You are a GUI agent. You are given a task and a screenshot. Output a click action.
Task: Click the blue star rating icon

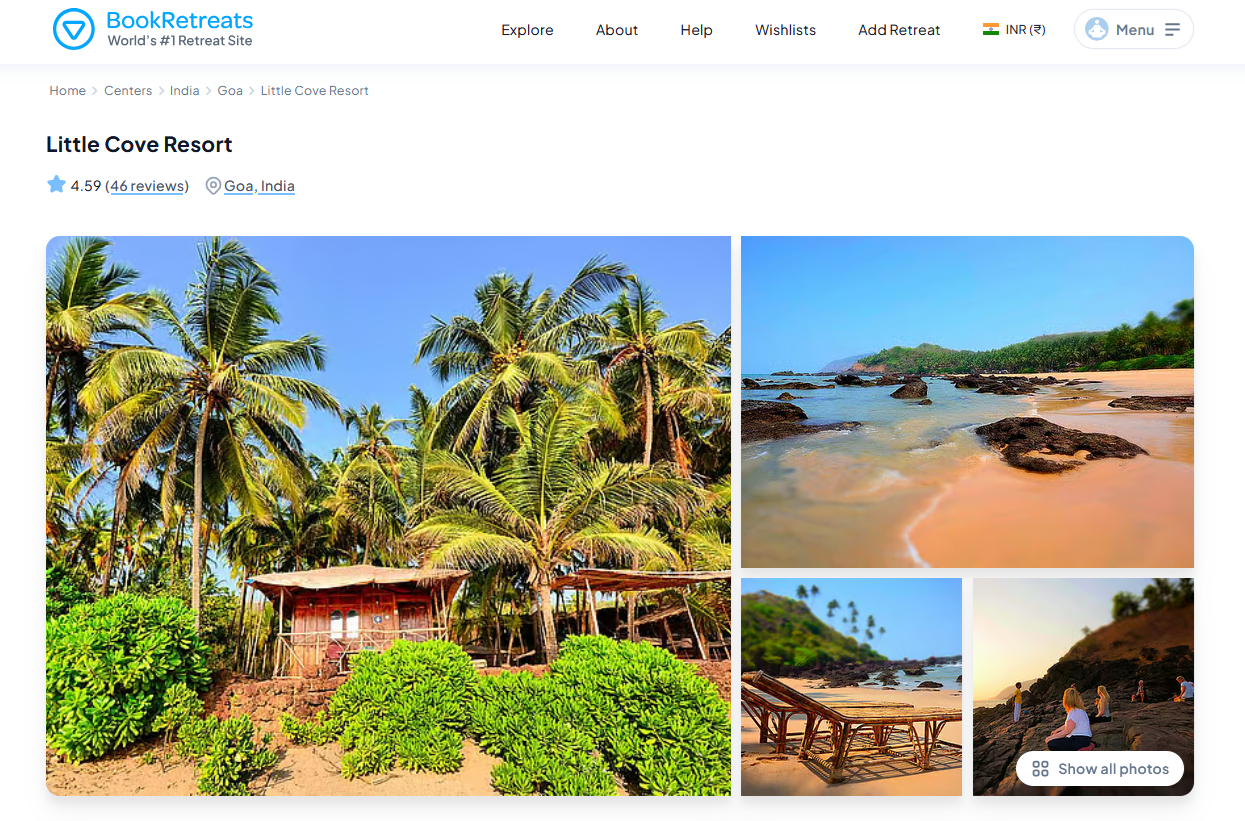pos(56,184)
